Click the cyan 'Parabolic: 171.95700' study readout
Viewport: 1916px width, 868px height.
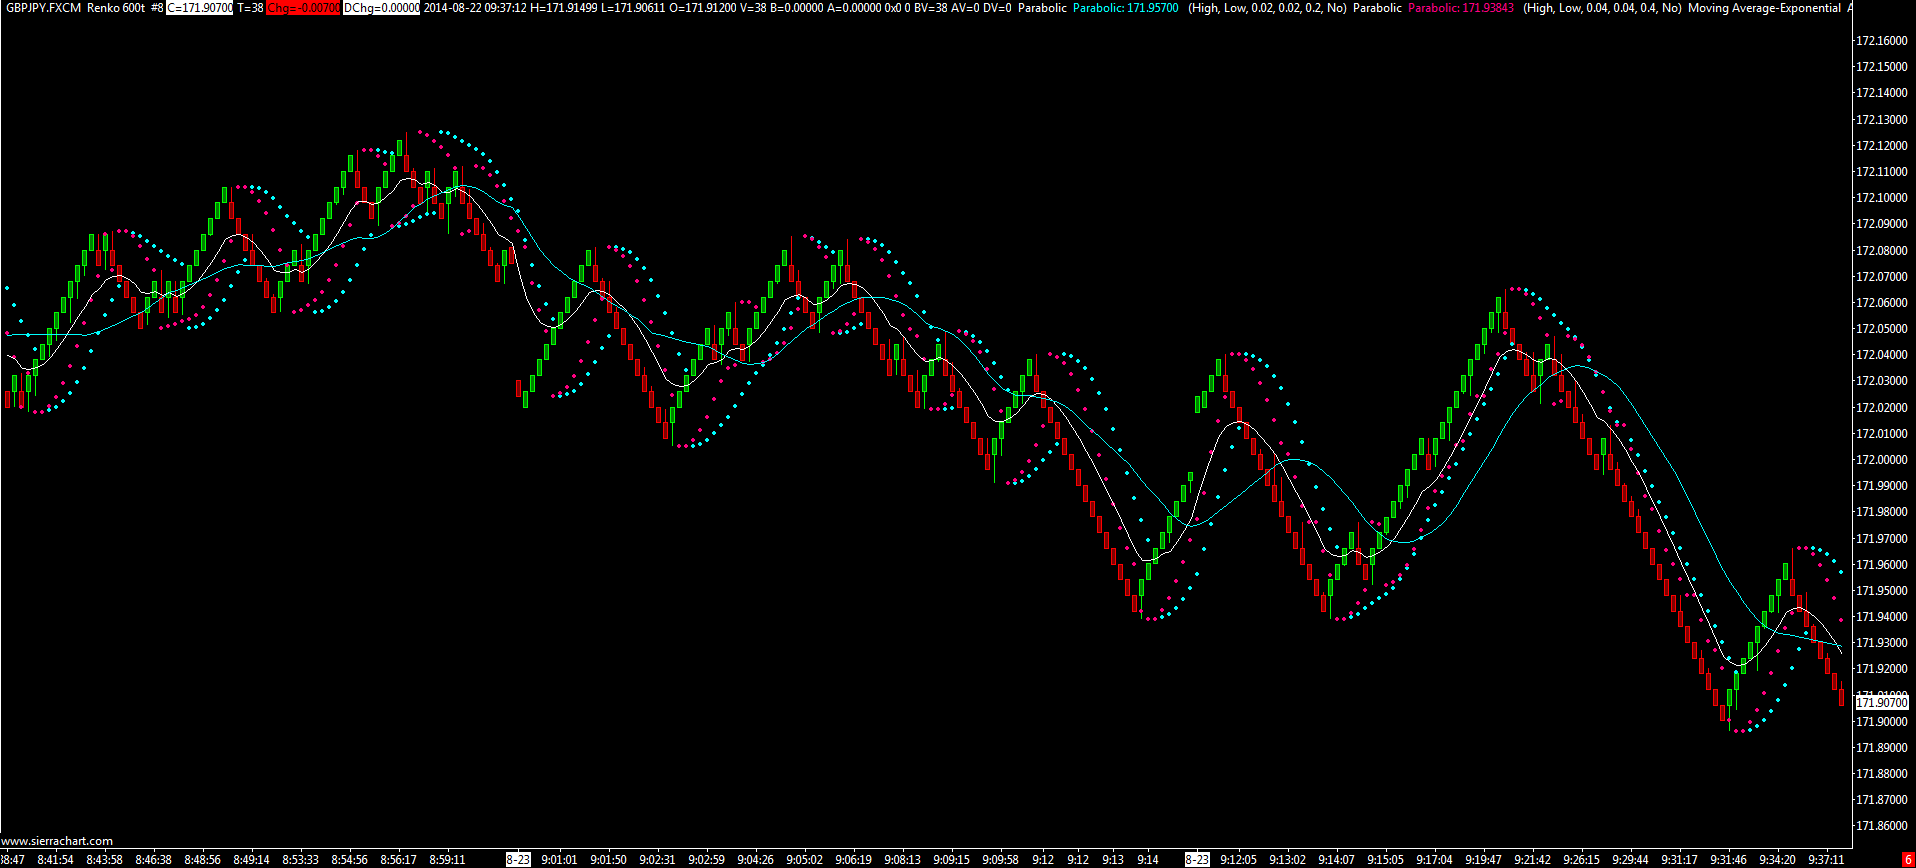(1125, 8)
